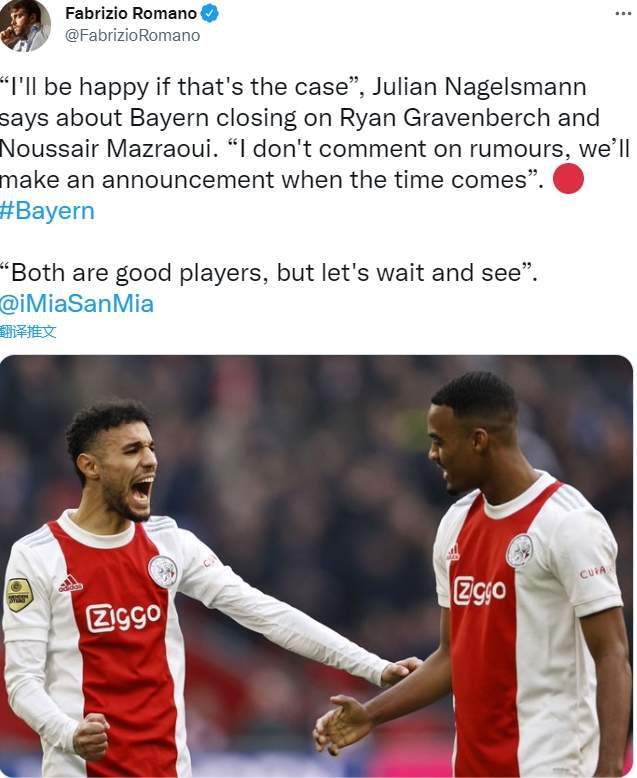Click the quote "Both are good players" line
Image resolution: width=637 pixels, height=778 pixels.
click(x=268, y=273)
